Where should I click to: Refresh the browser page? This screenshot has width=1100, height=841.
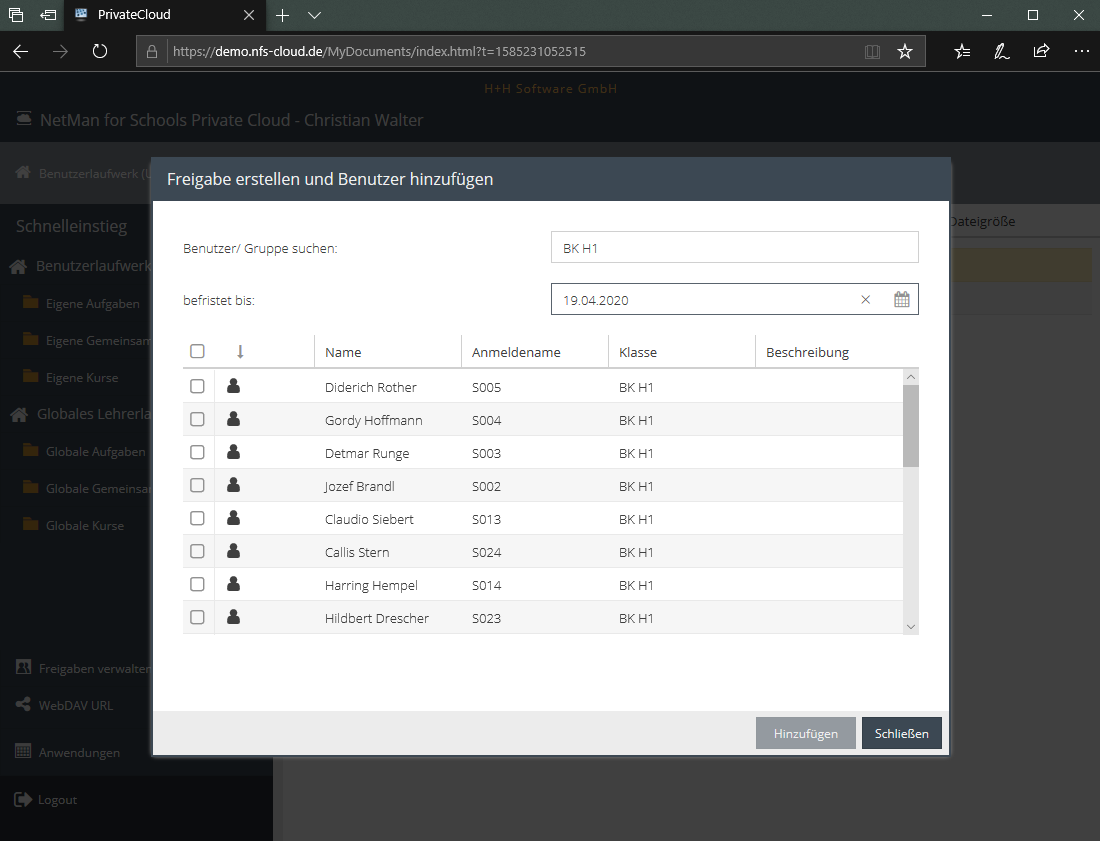point(100,51)
